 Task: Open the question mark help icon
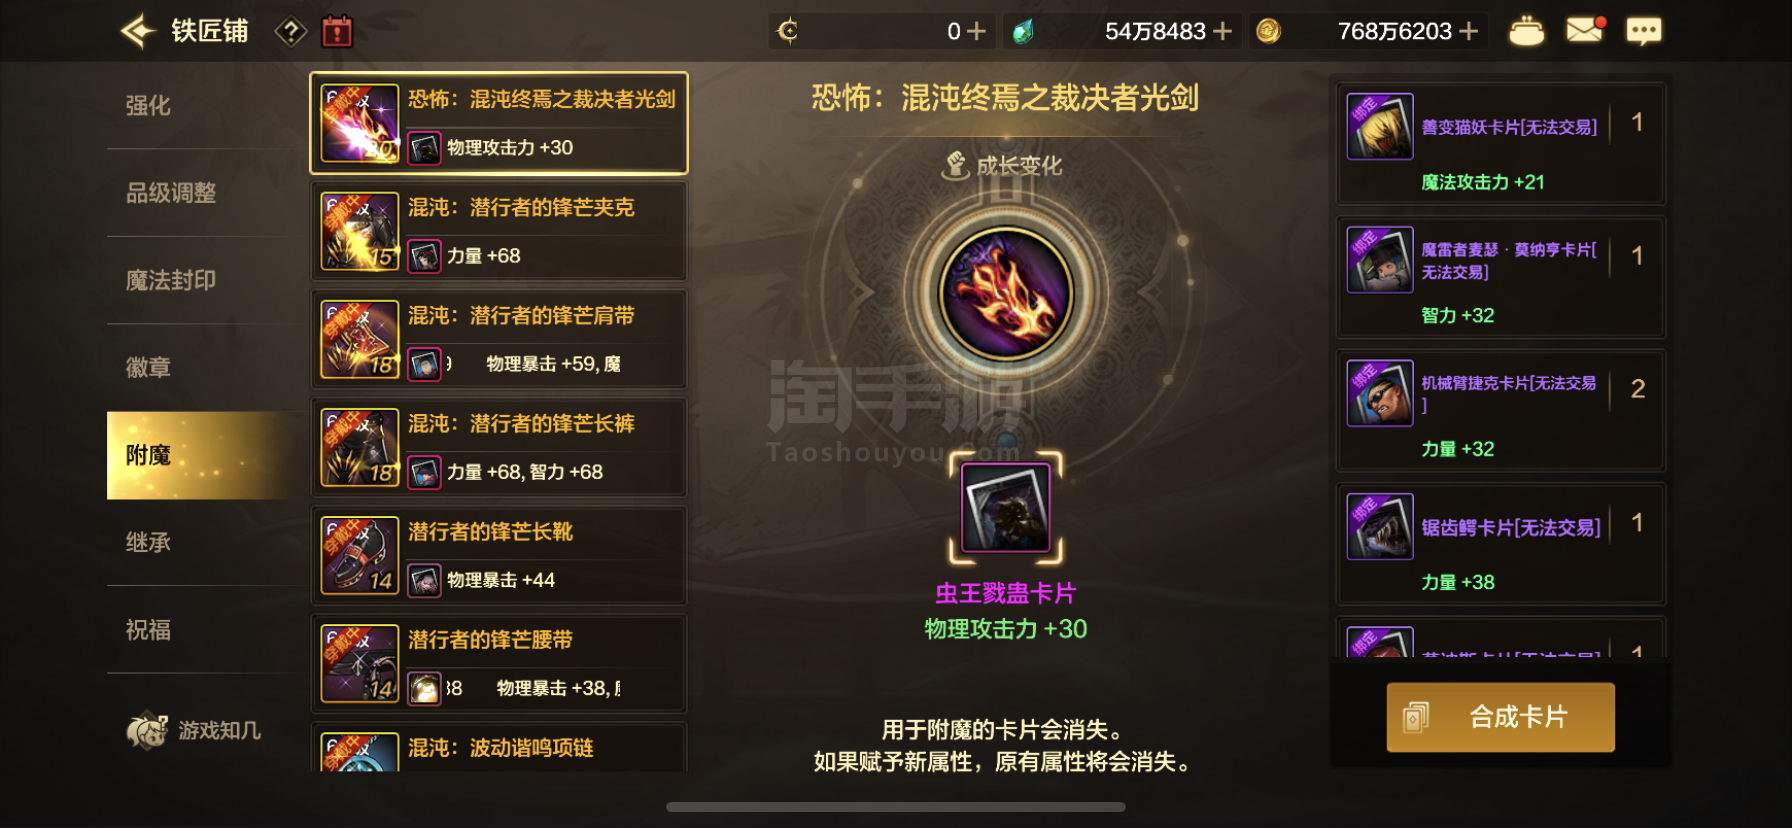[290, 32]
